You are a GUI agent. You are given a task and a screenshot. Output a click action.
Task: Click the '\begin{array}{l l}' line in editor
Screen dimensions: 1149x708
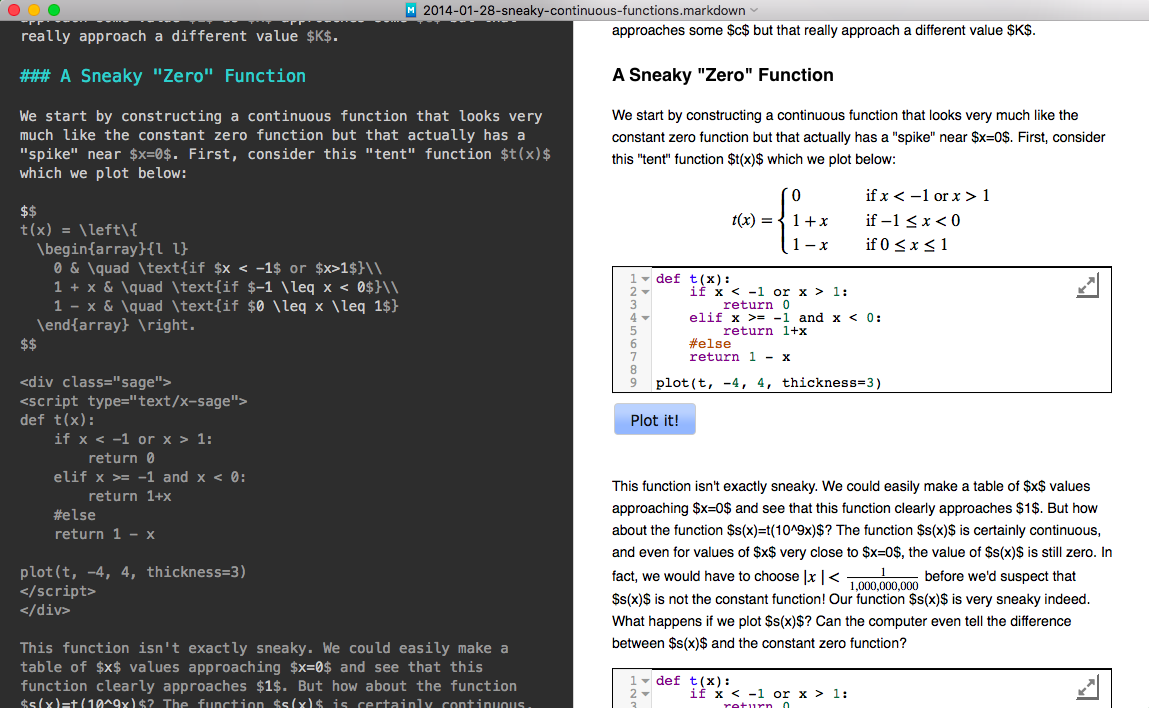pos(112,249)
